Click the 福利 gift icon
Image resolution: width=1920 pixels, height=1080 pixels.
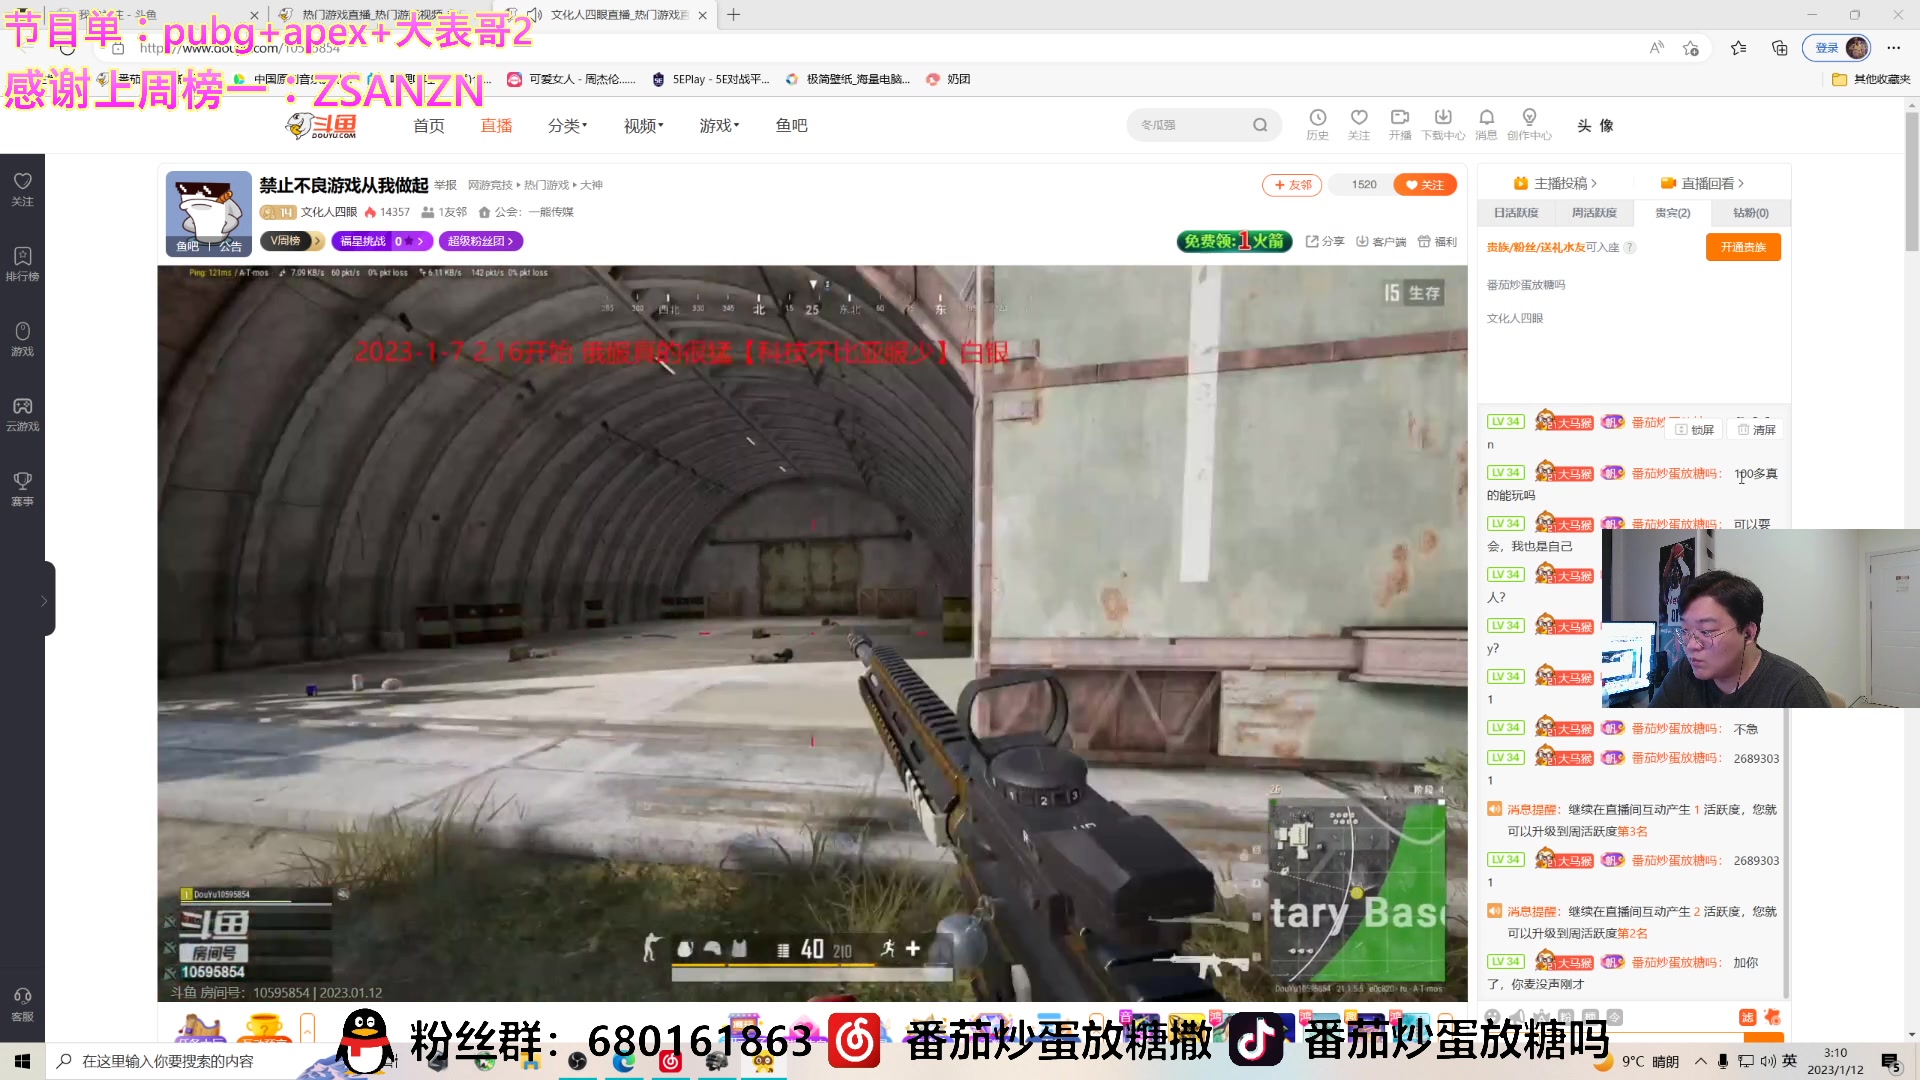[1437, 241]
